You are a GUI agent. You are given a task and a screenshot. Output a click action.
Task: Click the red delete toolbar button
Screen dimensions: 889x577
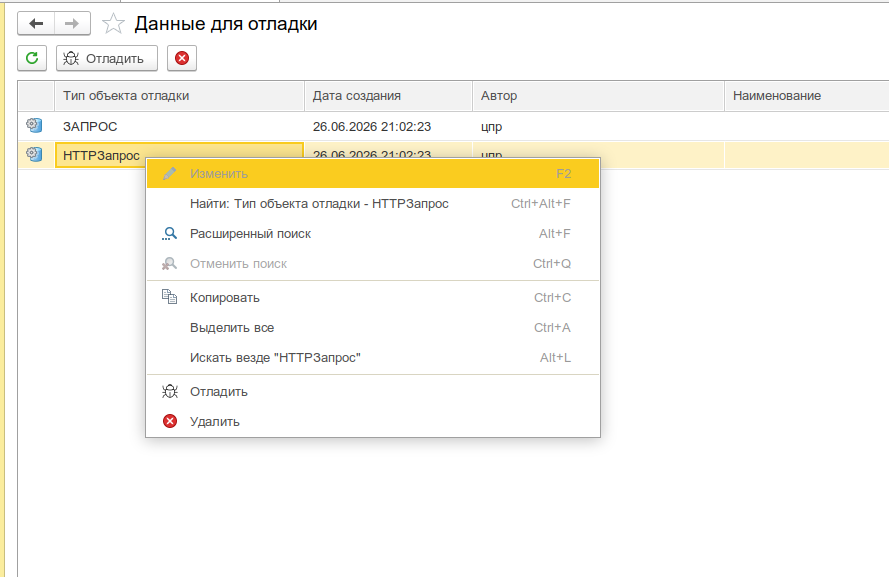point(182,58)
